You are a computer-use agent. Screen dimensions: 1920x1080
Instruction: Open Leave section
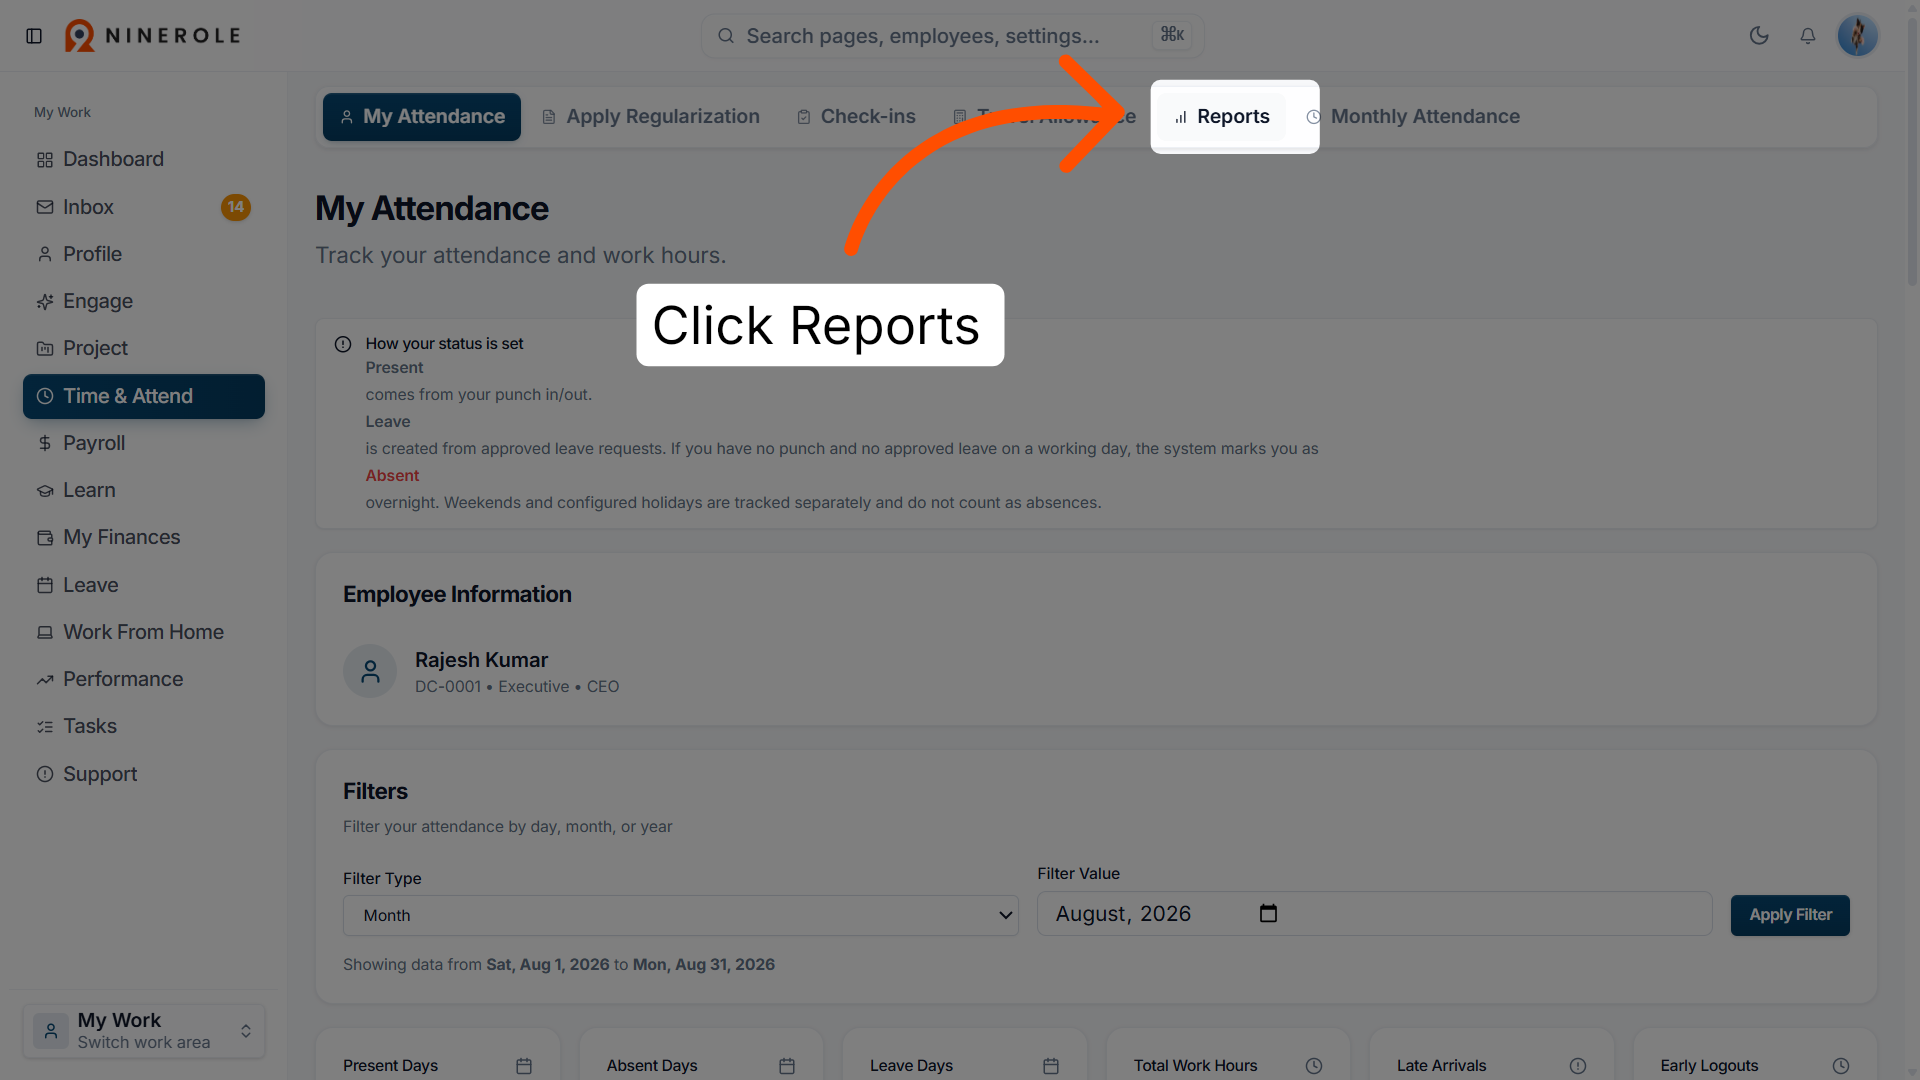pos(144,585)
